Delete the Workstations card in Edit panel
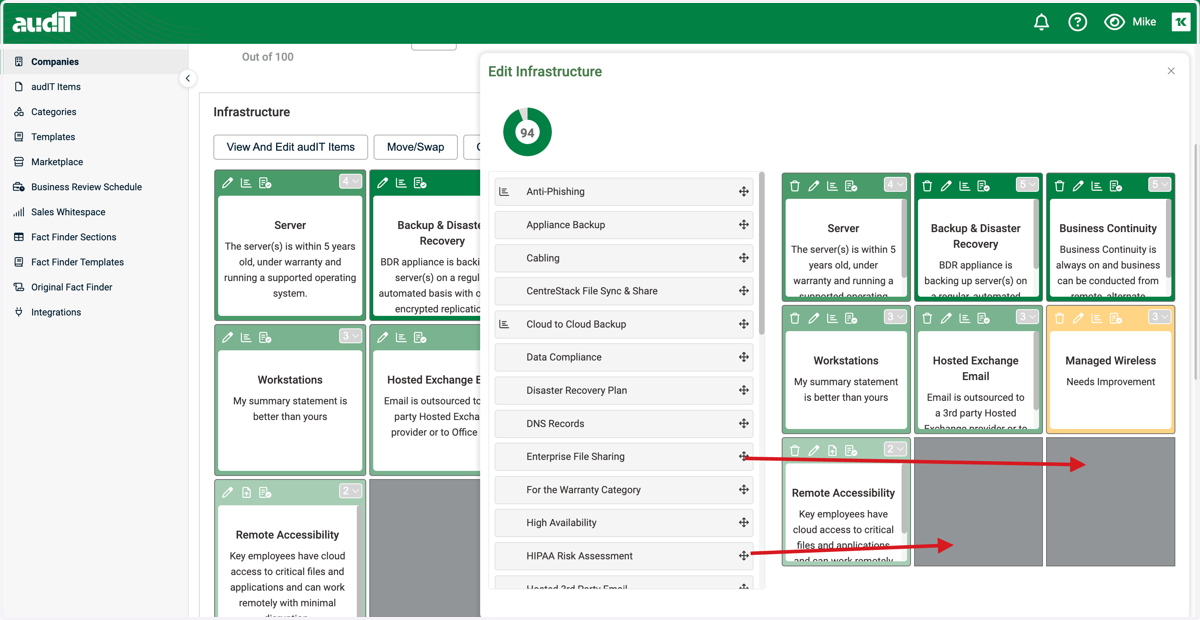This screenshot has width=1200, height=620. 795,318
